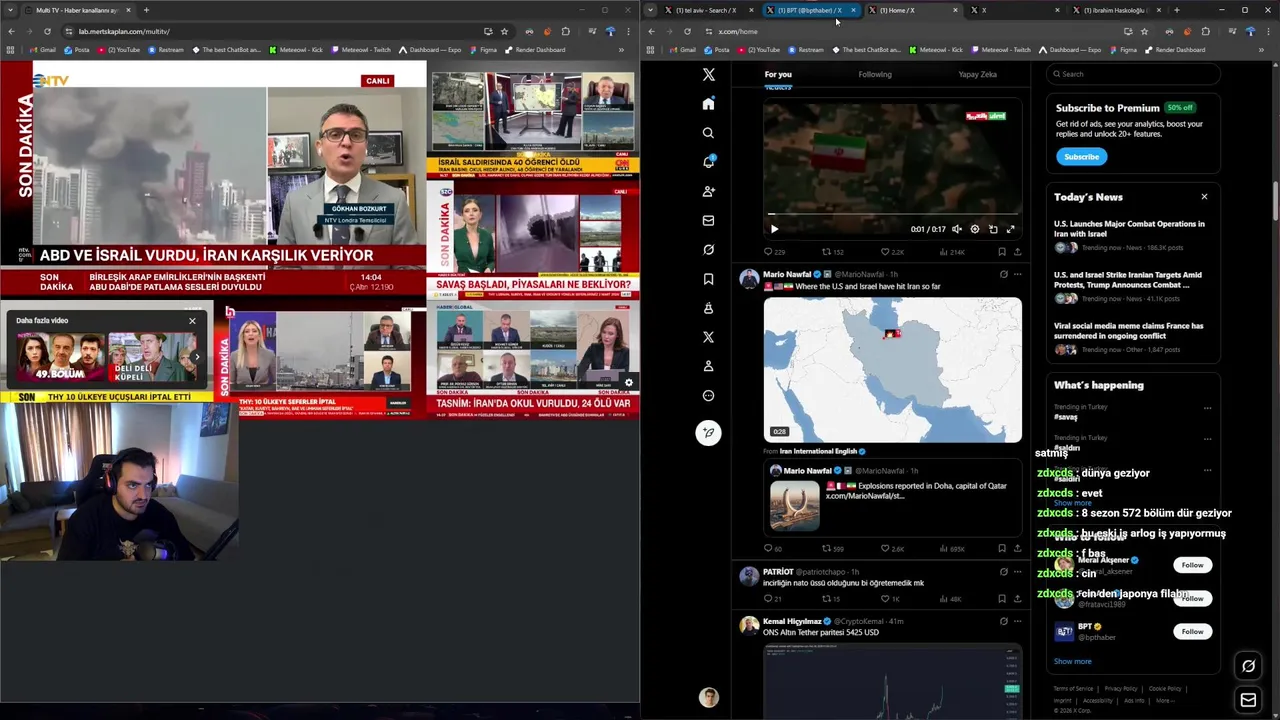Bookmark lab.mertskaplan.com page with star icon

504,31
